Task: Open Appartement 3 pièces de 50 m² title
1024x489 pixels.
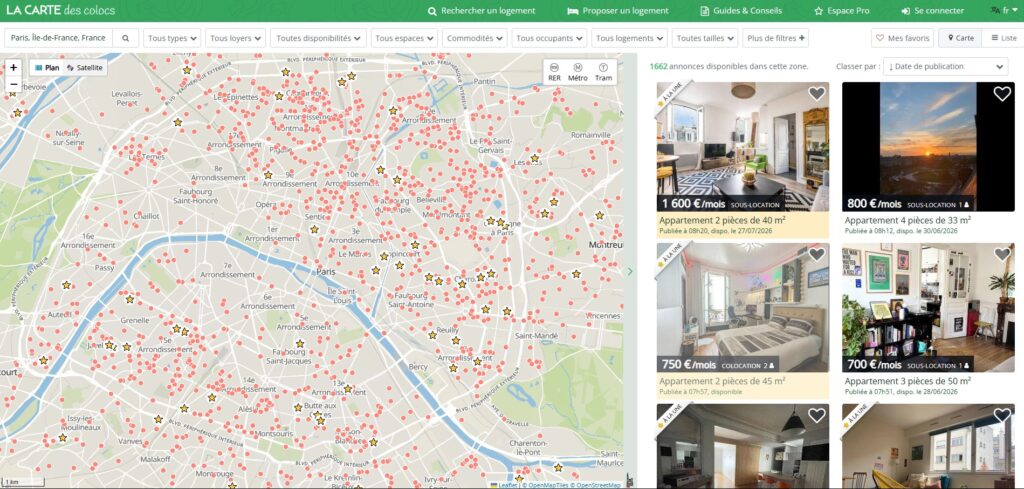Action: pyautogui.click(x=908, y=381)
